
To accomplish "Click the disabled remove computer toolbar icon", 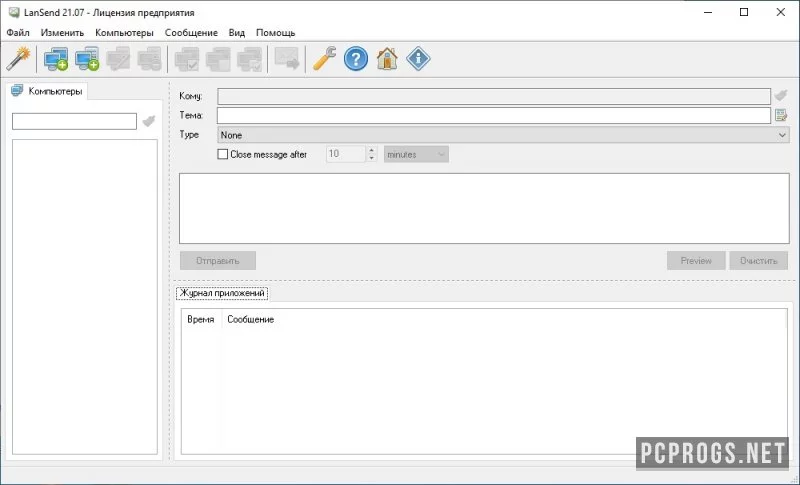I will point(149,59).
